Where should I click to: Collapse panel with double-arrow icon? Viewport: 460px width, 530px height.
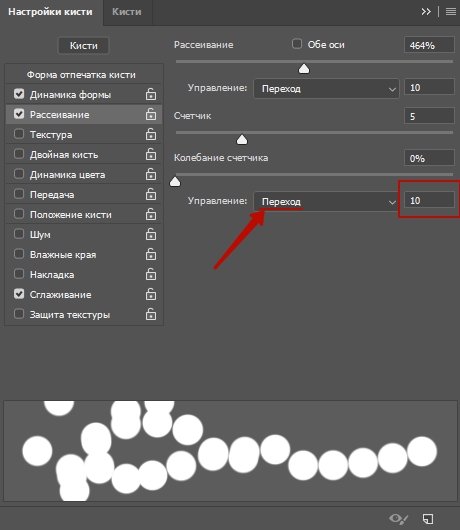(x=426, y=11)
